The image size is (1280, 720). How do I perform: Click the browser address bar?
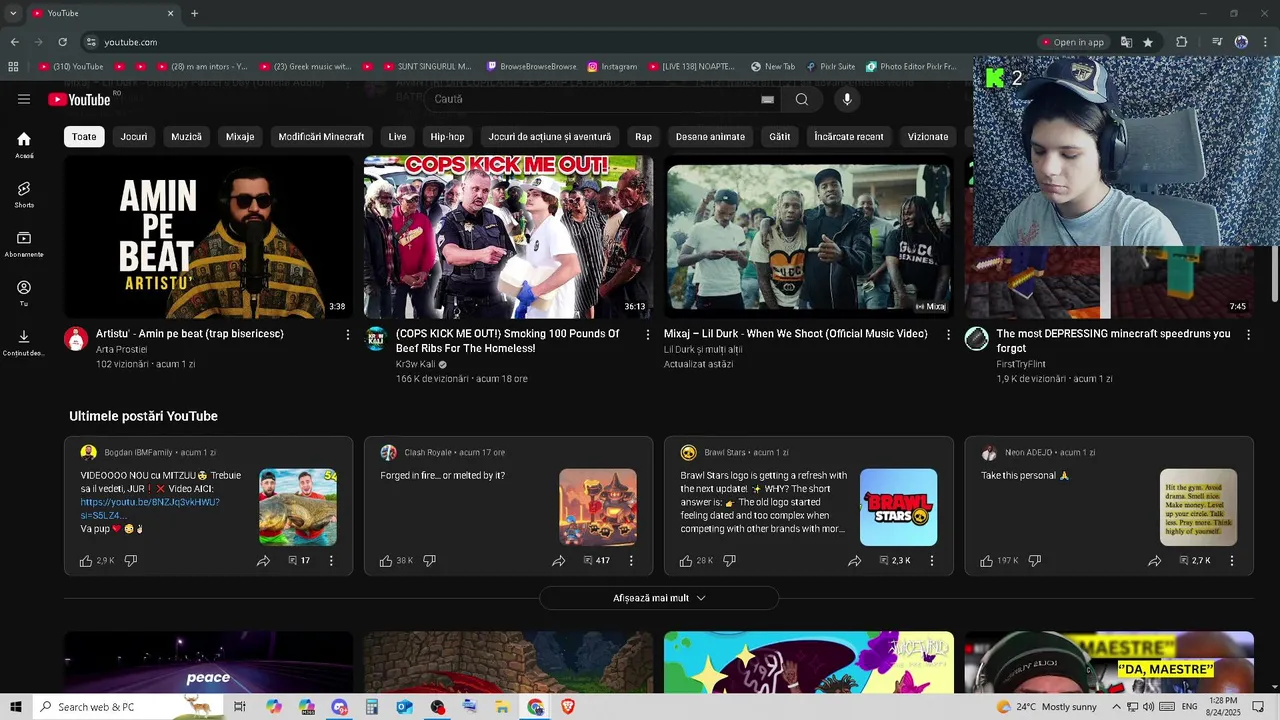pos(560,42)
